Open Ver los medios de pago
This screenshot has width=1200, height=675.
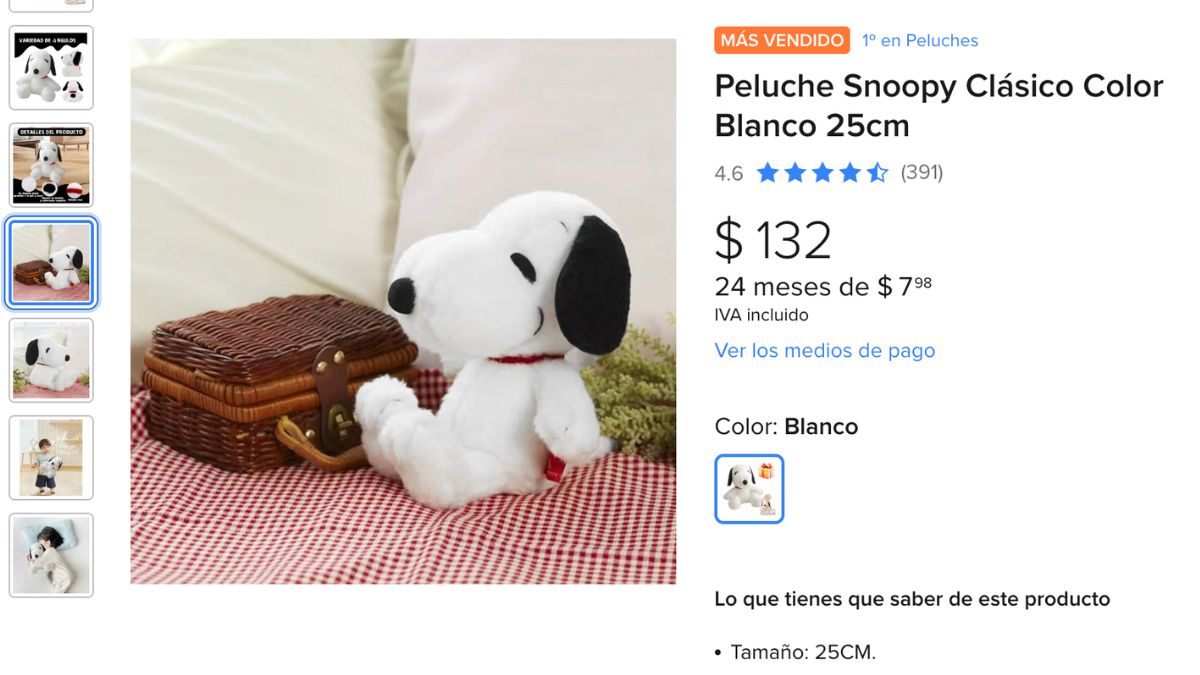[825, 351]
